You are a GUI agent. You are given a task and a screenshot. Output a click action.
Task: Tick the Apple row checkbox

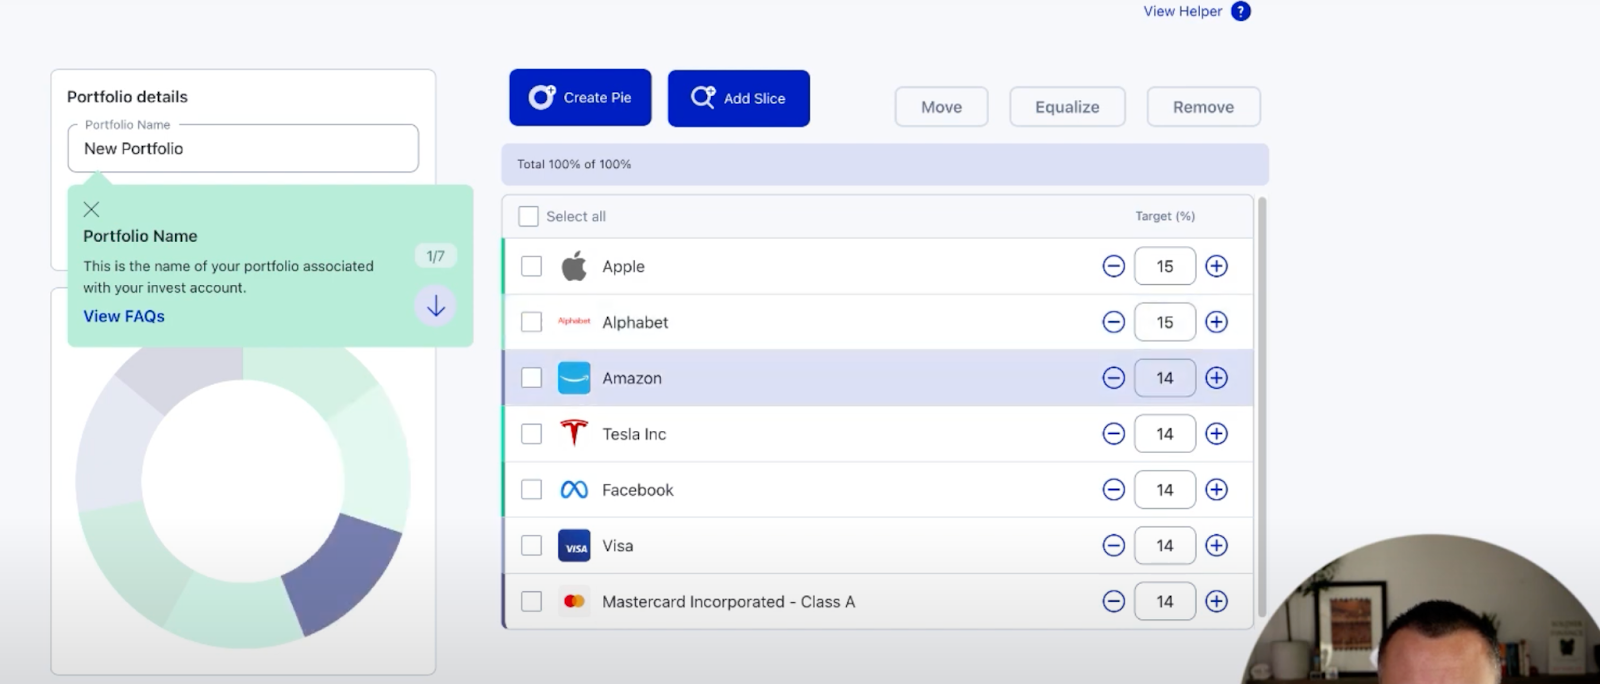[532, 266]
